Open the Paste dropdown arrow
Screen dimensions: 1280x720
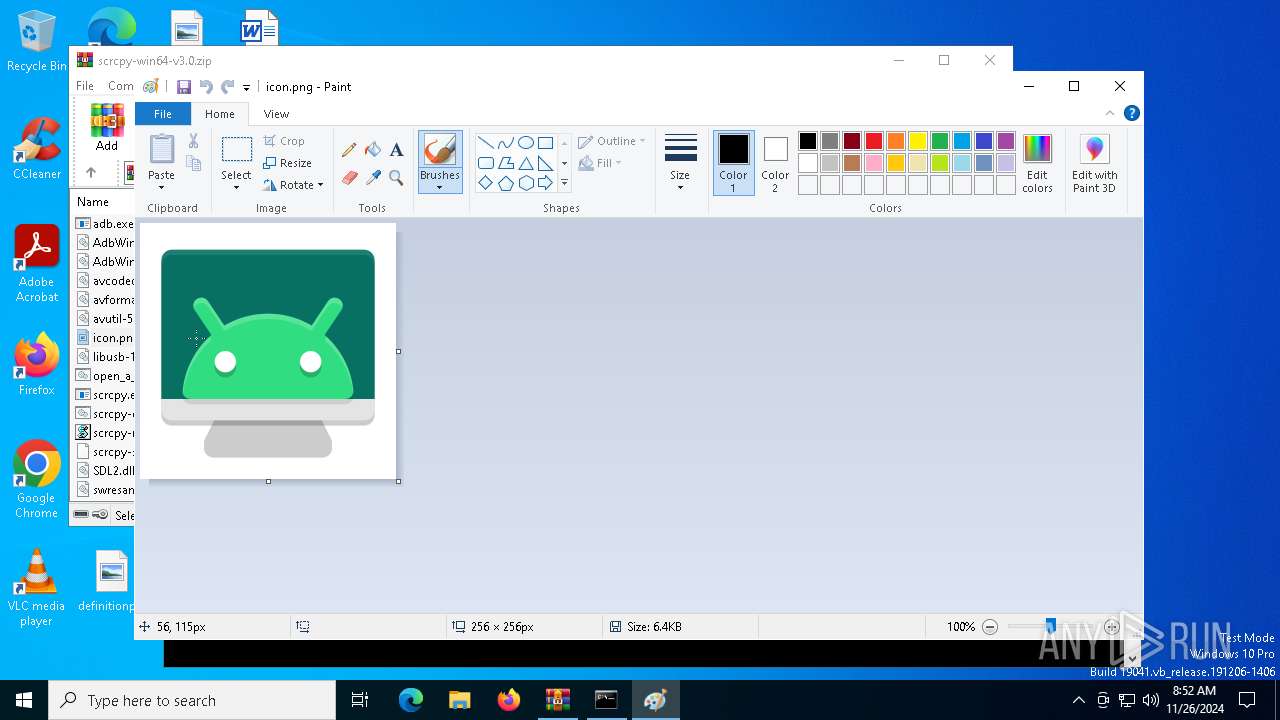pyautogui.click(x=161, y=187)
